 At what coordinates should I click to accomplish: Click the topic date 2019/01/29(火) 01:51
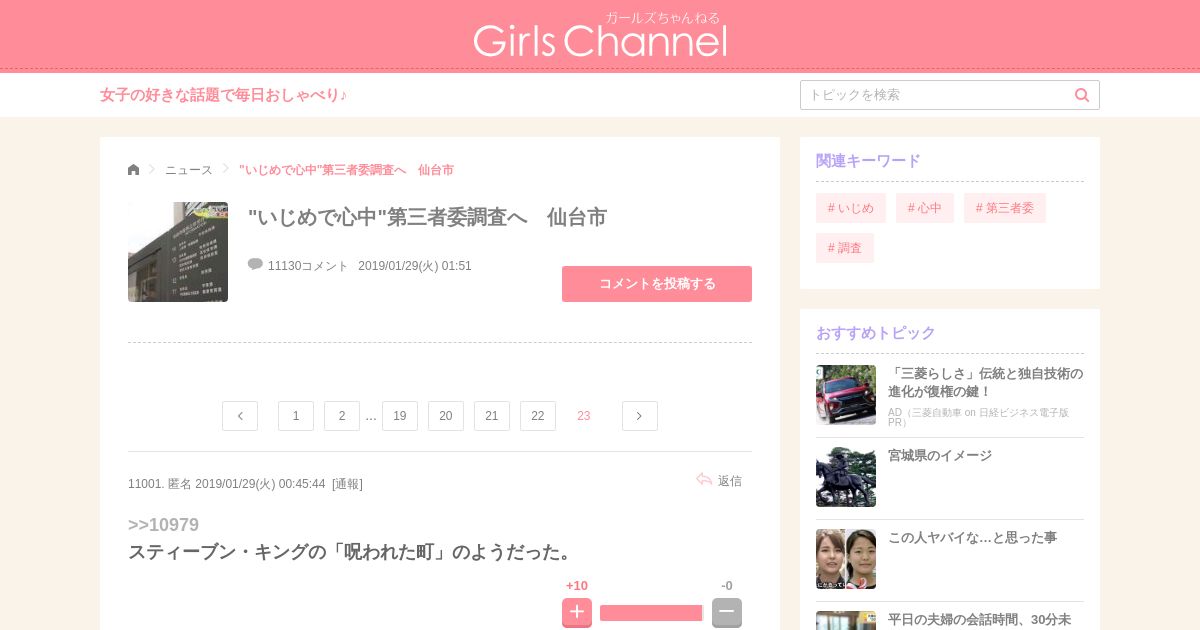click(x=415, y=266)
